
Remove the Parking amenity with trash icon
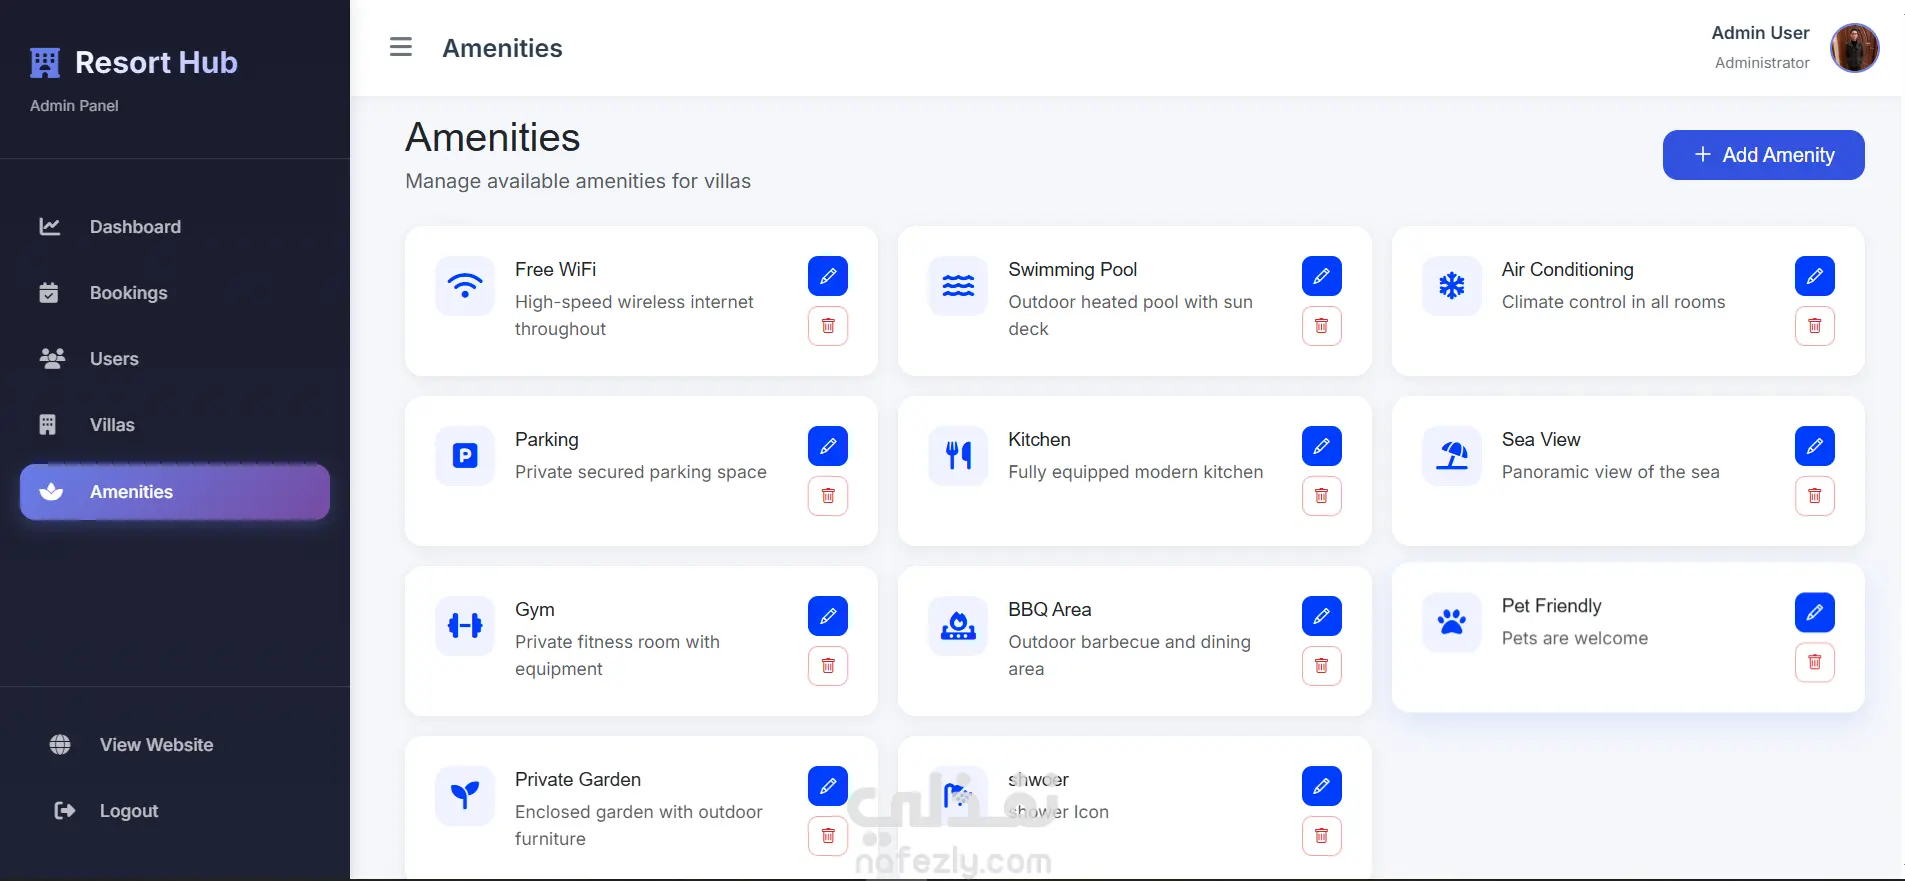828,496
